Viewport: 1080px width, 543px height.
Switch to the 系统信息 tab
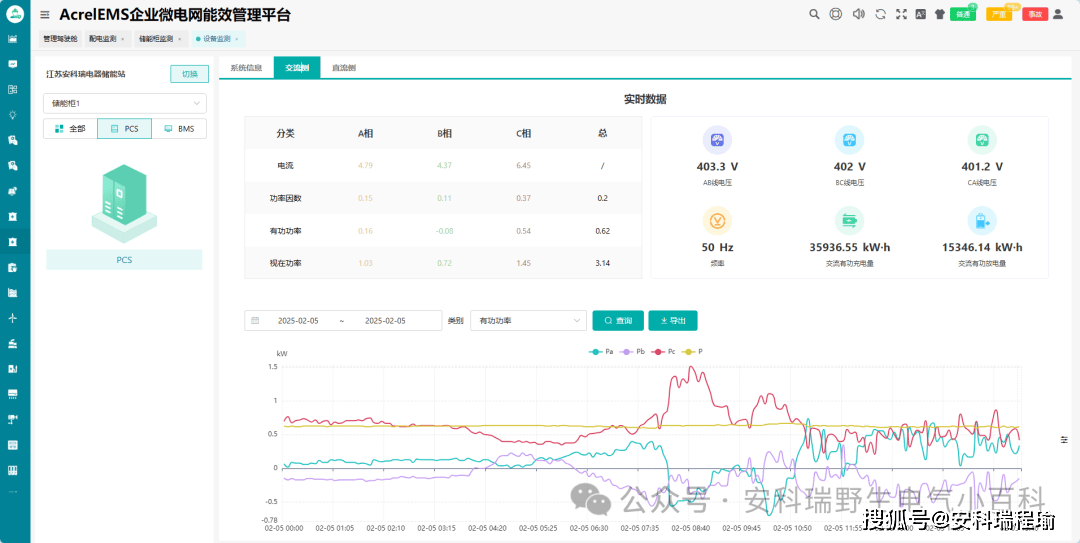(246, 68)
